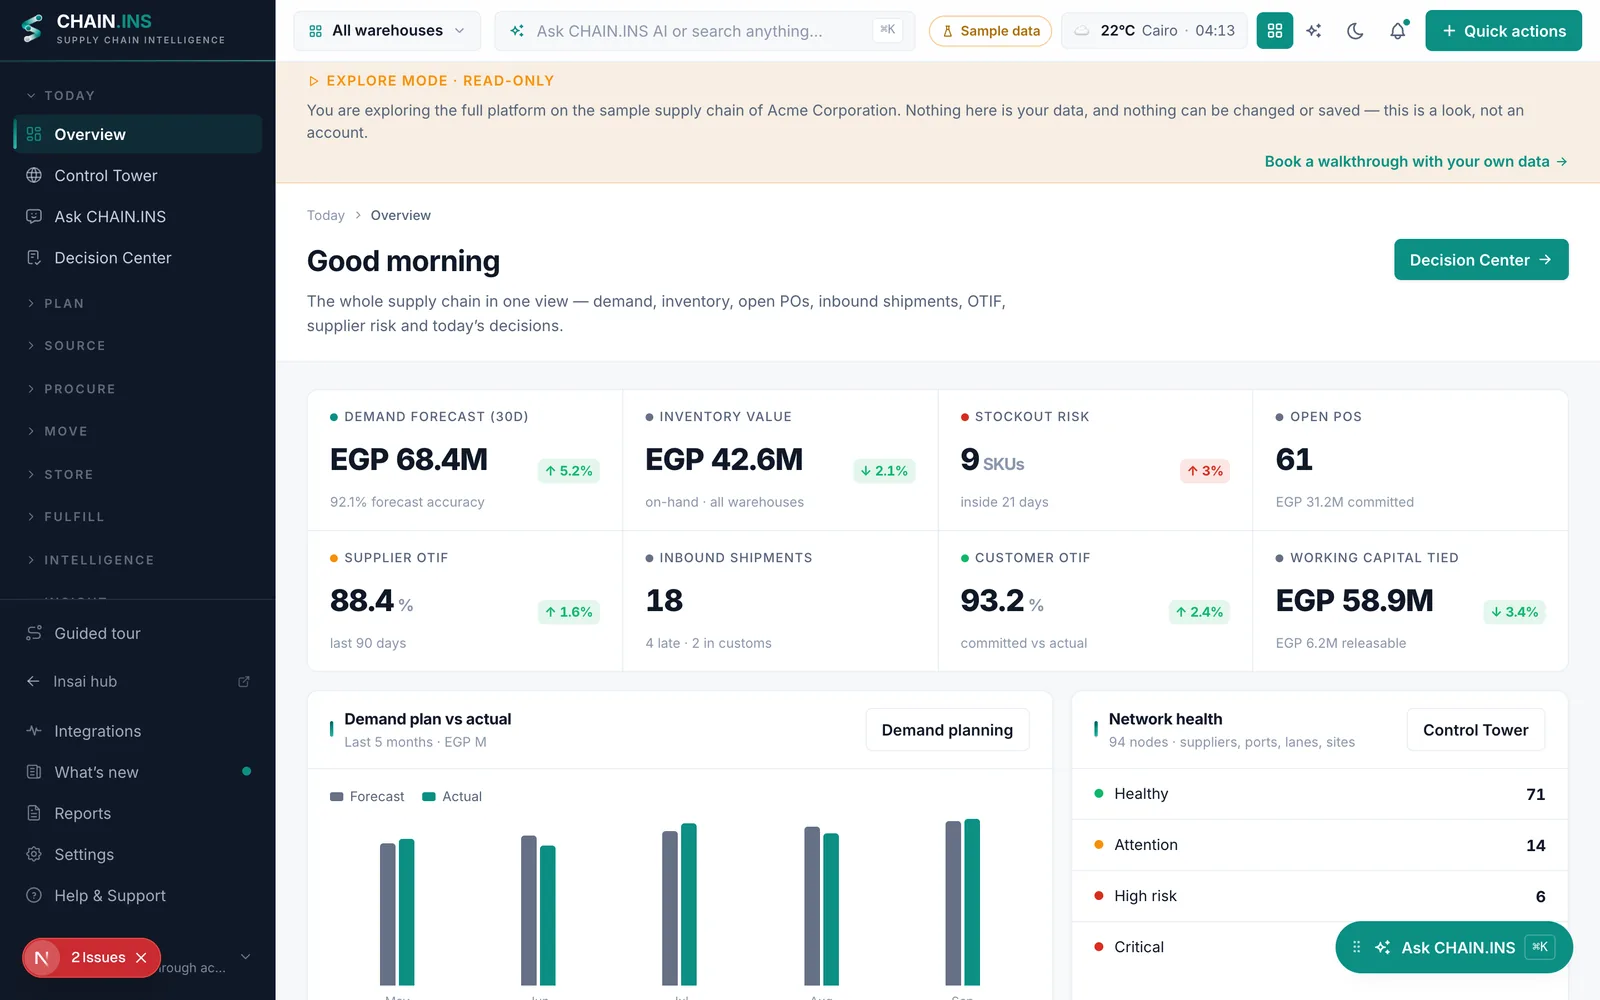1600x1000 pixels.
Task: Expand the PLAN sidebar section
Action: [x=55, y=304]
